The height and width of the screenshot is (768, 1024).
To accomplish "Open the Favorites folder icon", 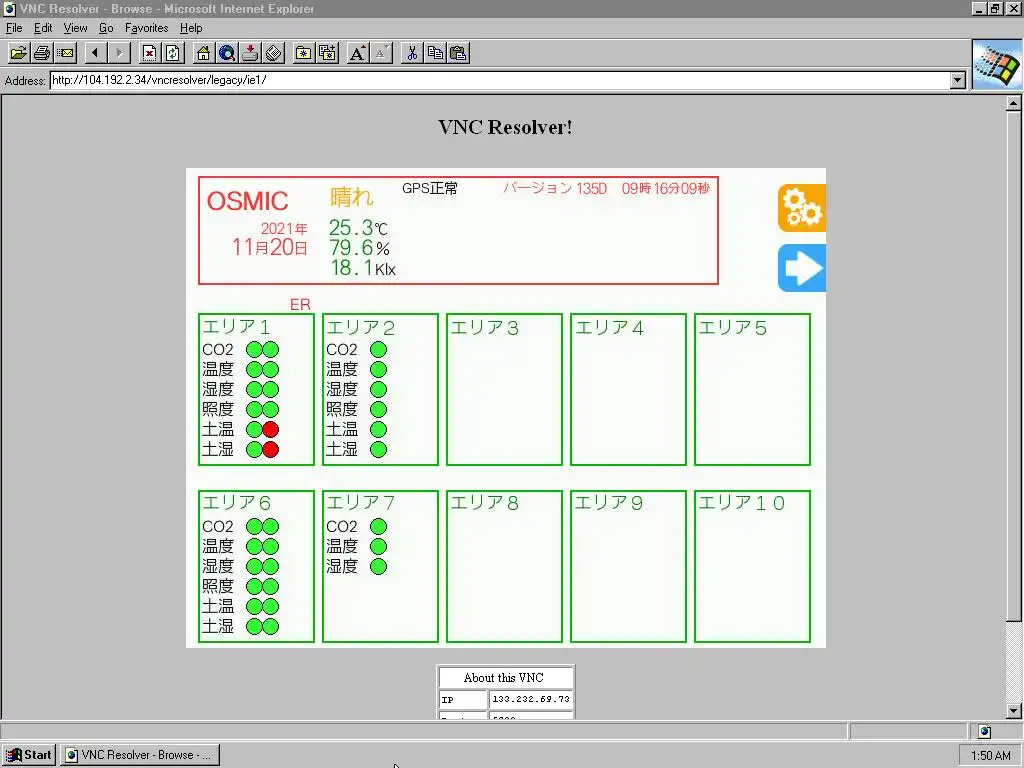I will tap(304, 53).
